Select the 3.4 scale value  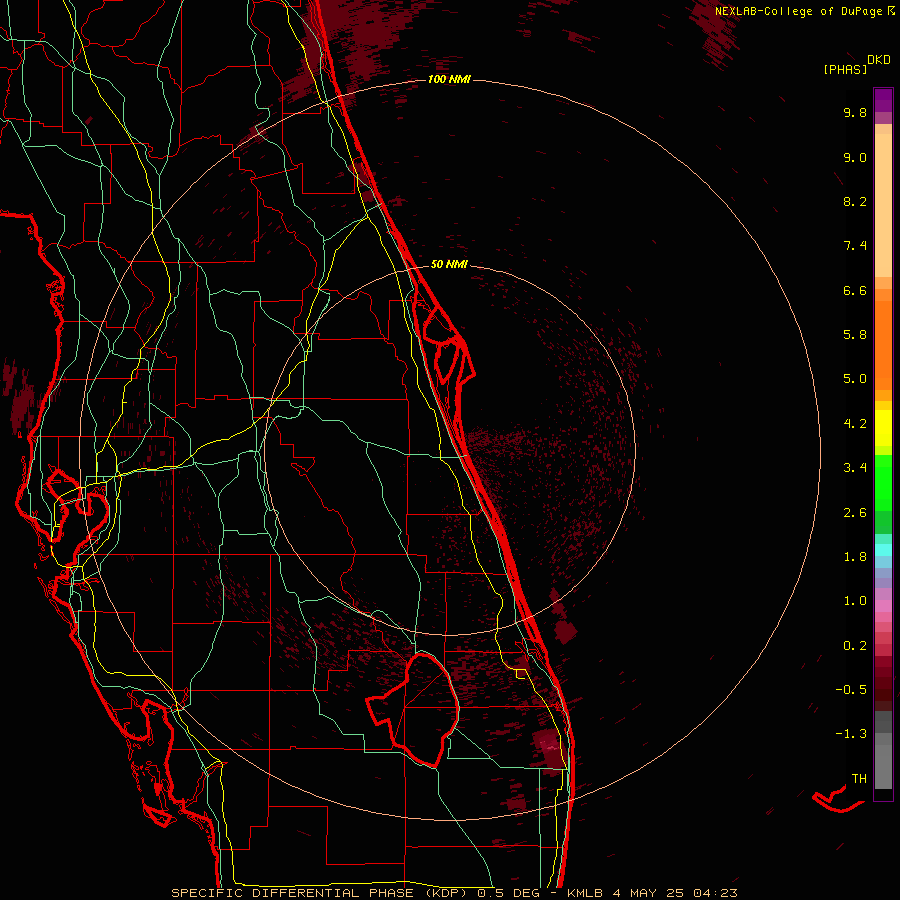855,468
